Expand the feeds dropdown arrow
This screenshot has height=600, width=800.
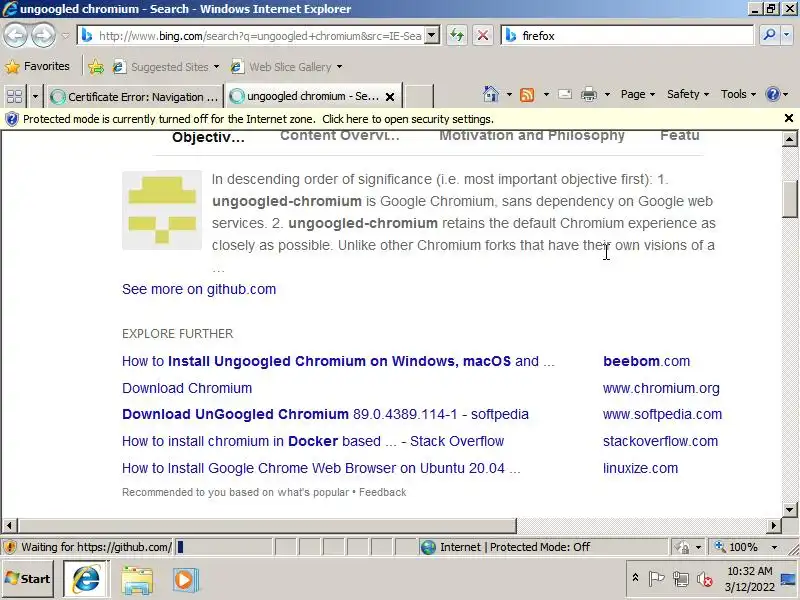point(546,94)
